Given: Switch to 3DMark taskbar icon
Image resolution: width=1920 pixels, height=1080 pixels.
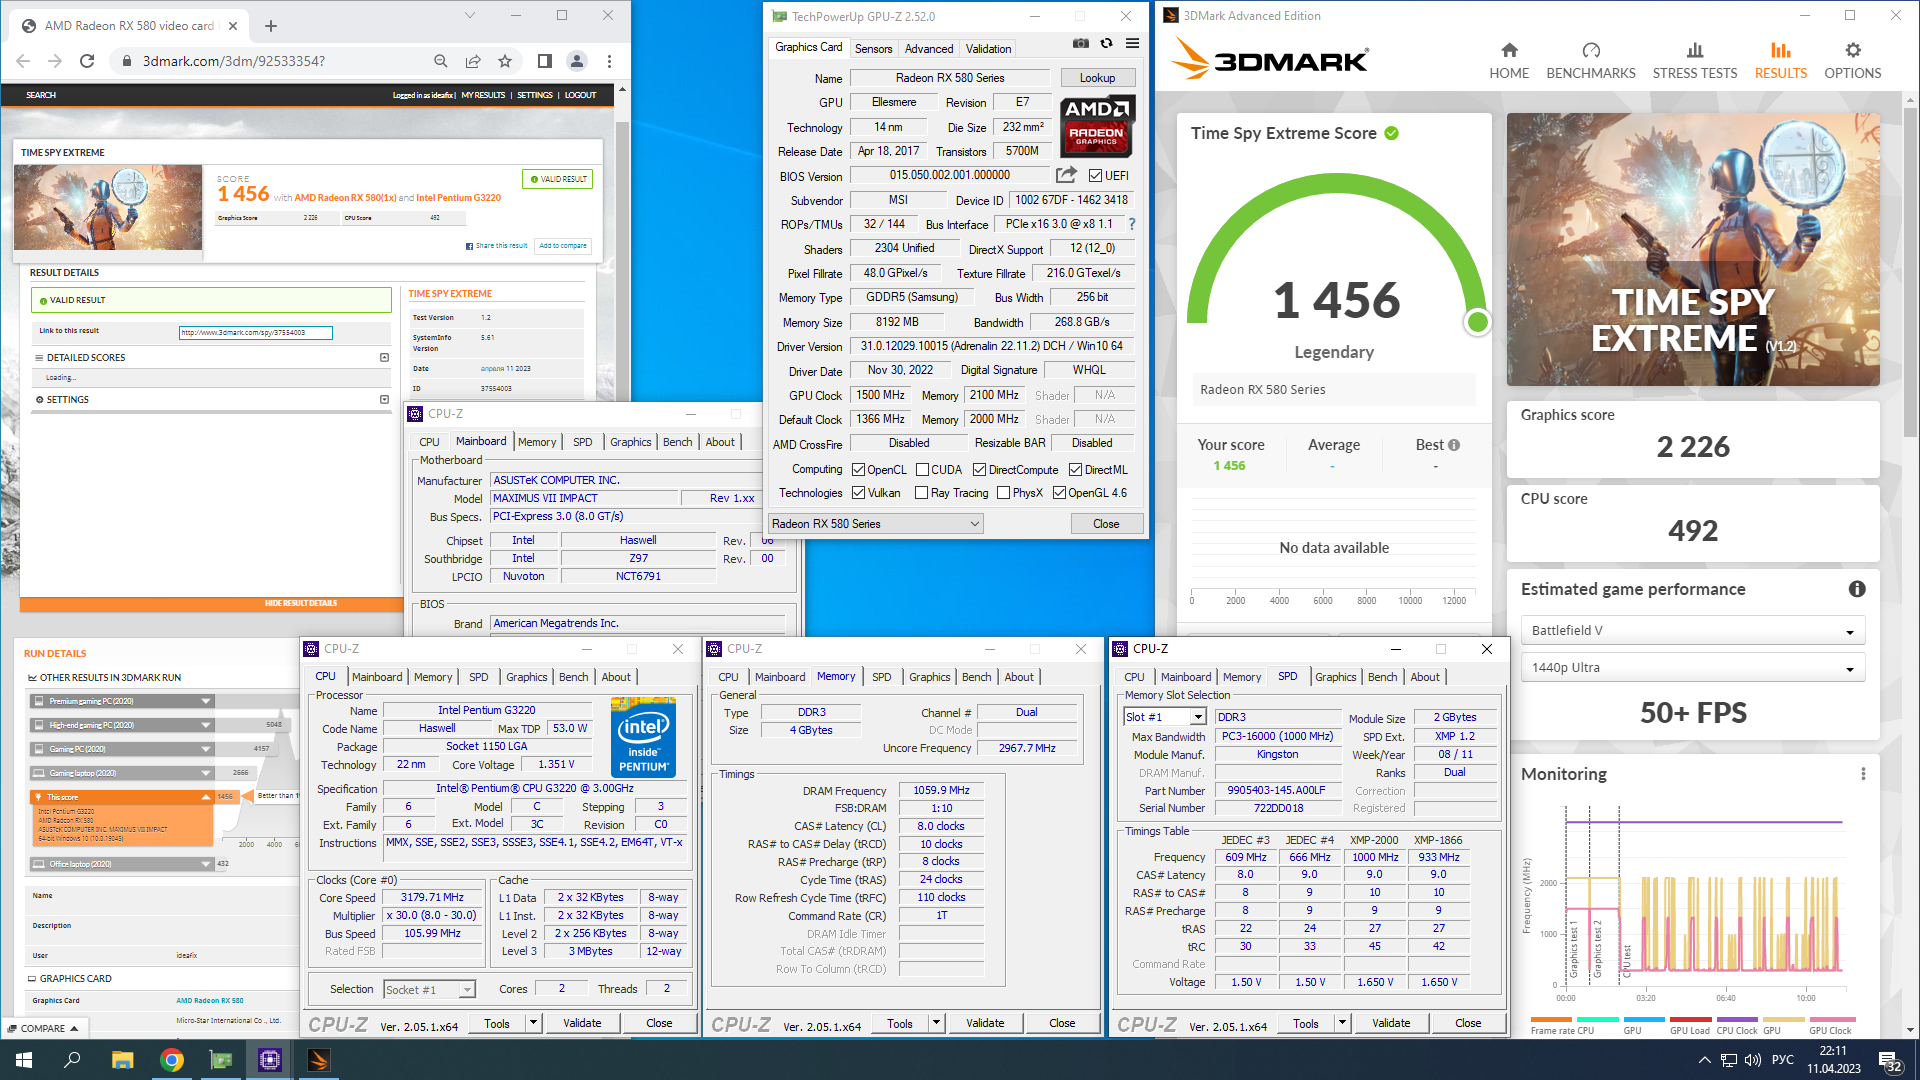Looking at the screenshot, I should (318, 1060).
